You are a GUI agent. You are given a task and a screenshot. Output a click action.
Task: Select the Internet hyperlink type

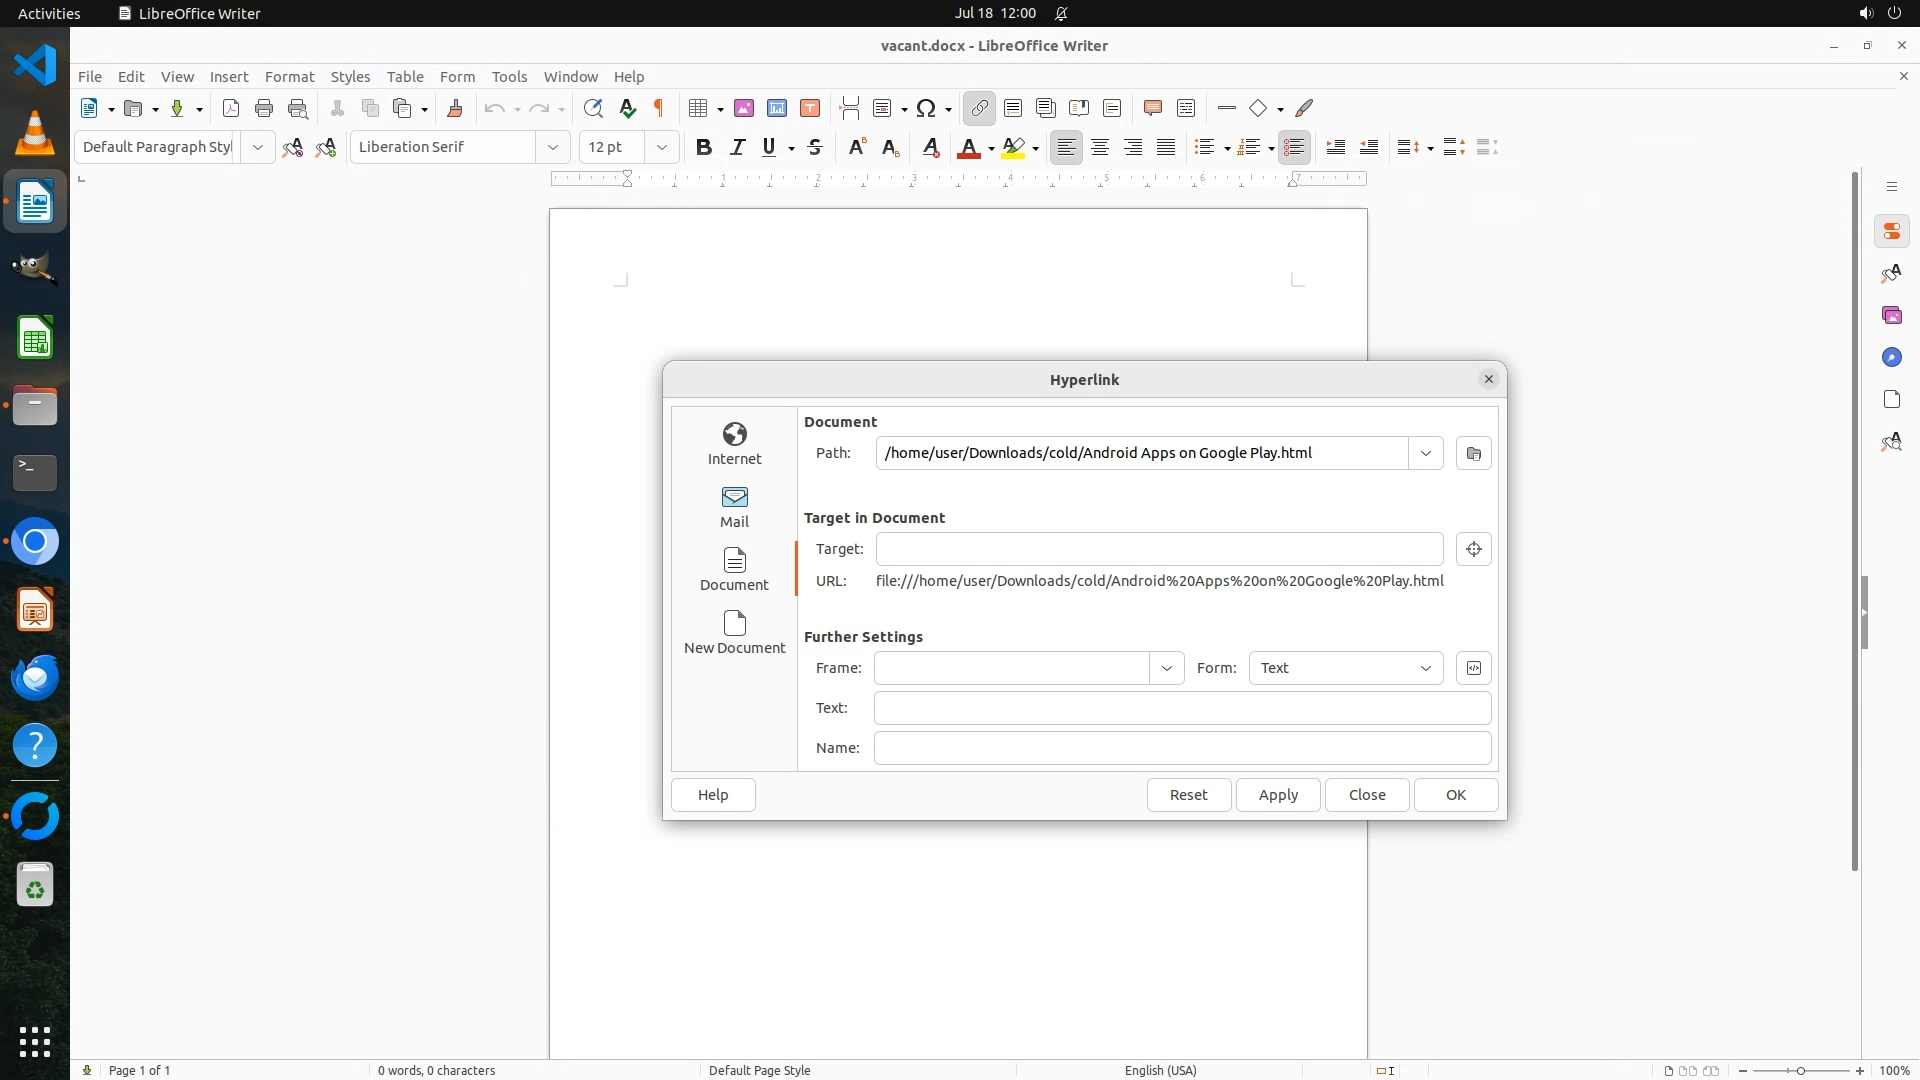click(734, 443)
